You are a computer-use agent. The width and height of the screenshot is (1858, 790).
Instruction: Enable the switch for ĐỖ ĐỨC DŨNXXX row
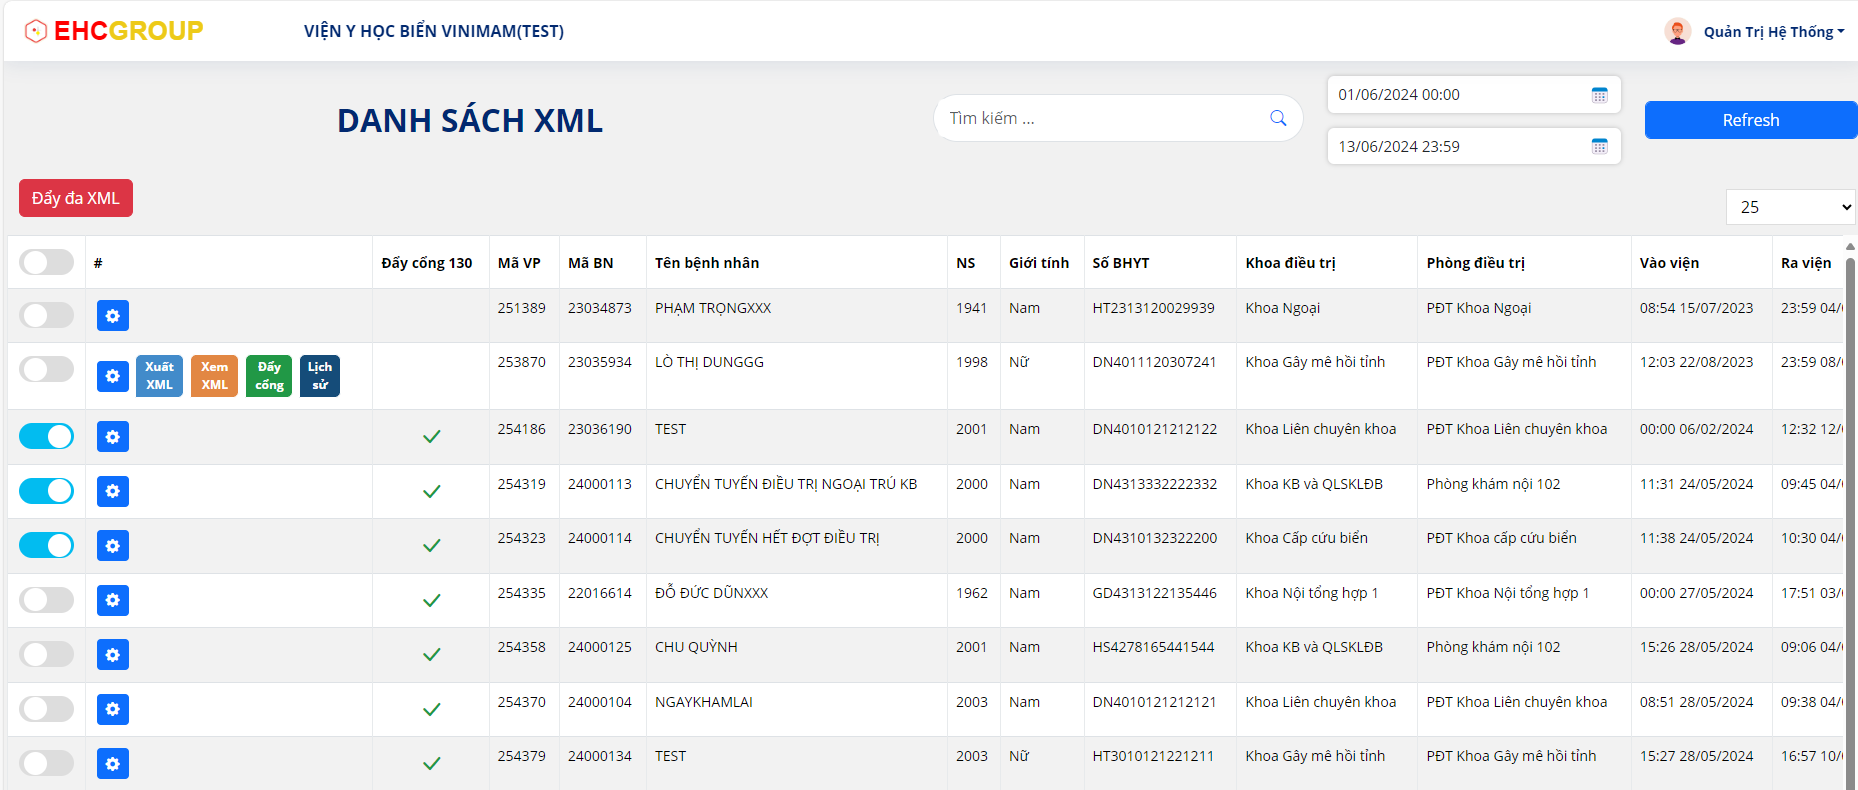pos(46,600)
